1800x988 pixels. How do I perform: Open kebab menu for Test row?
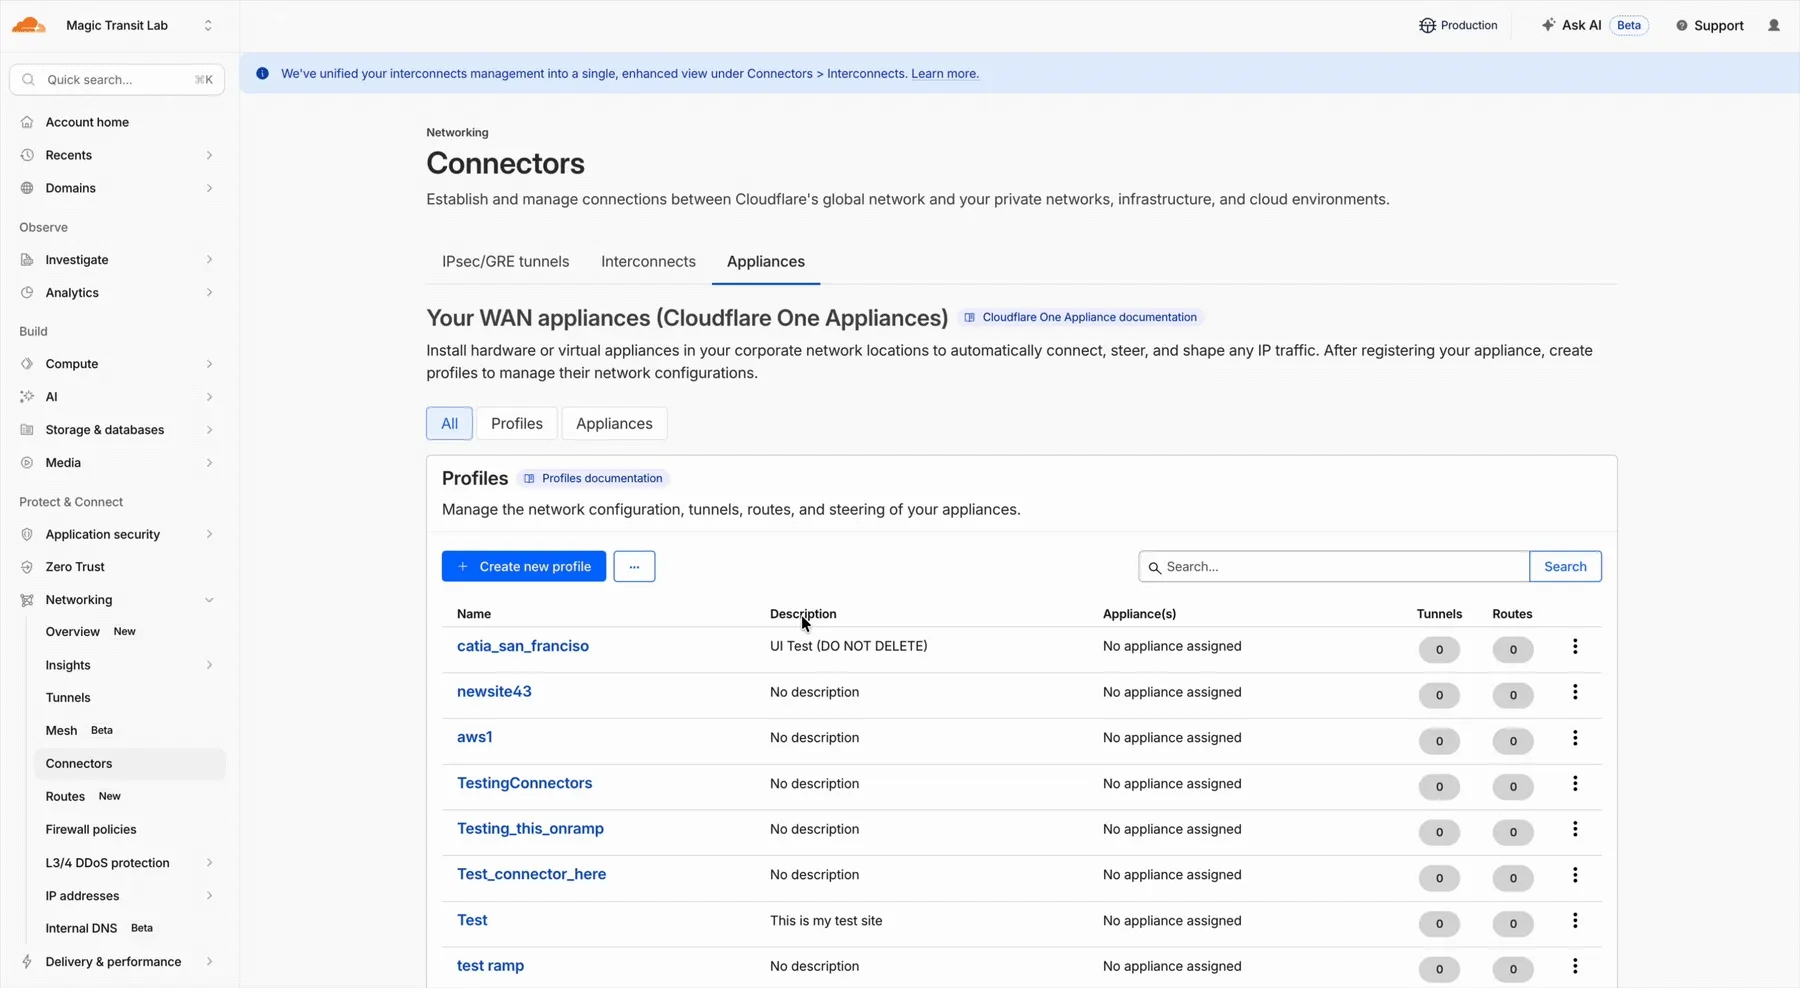point(1575,921)
